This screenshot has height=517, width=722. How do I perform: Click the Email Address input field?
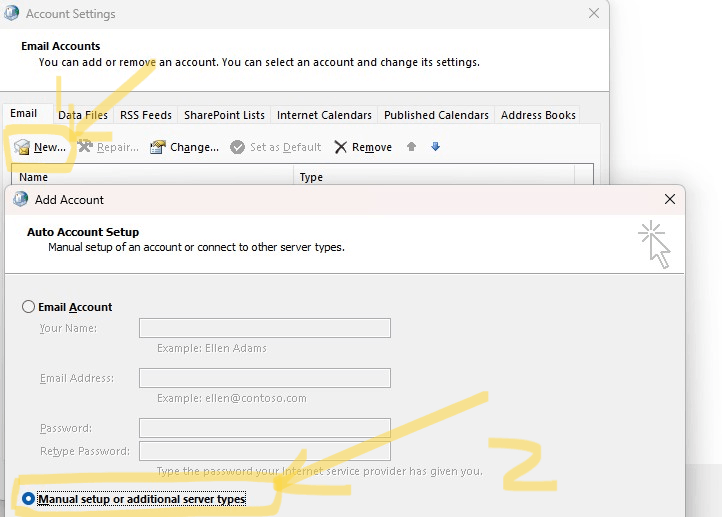click(265, 378)
